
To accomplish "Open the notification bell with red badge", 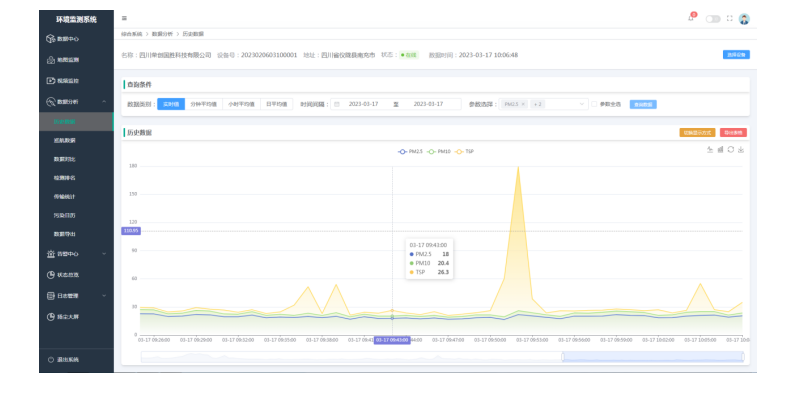I will click(691, 17).
